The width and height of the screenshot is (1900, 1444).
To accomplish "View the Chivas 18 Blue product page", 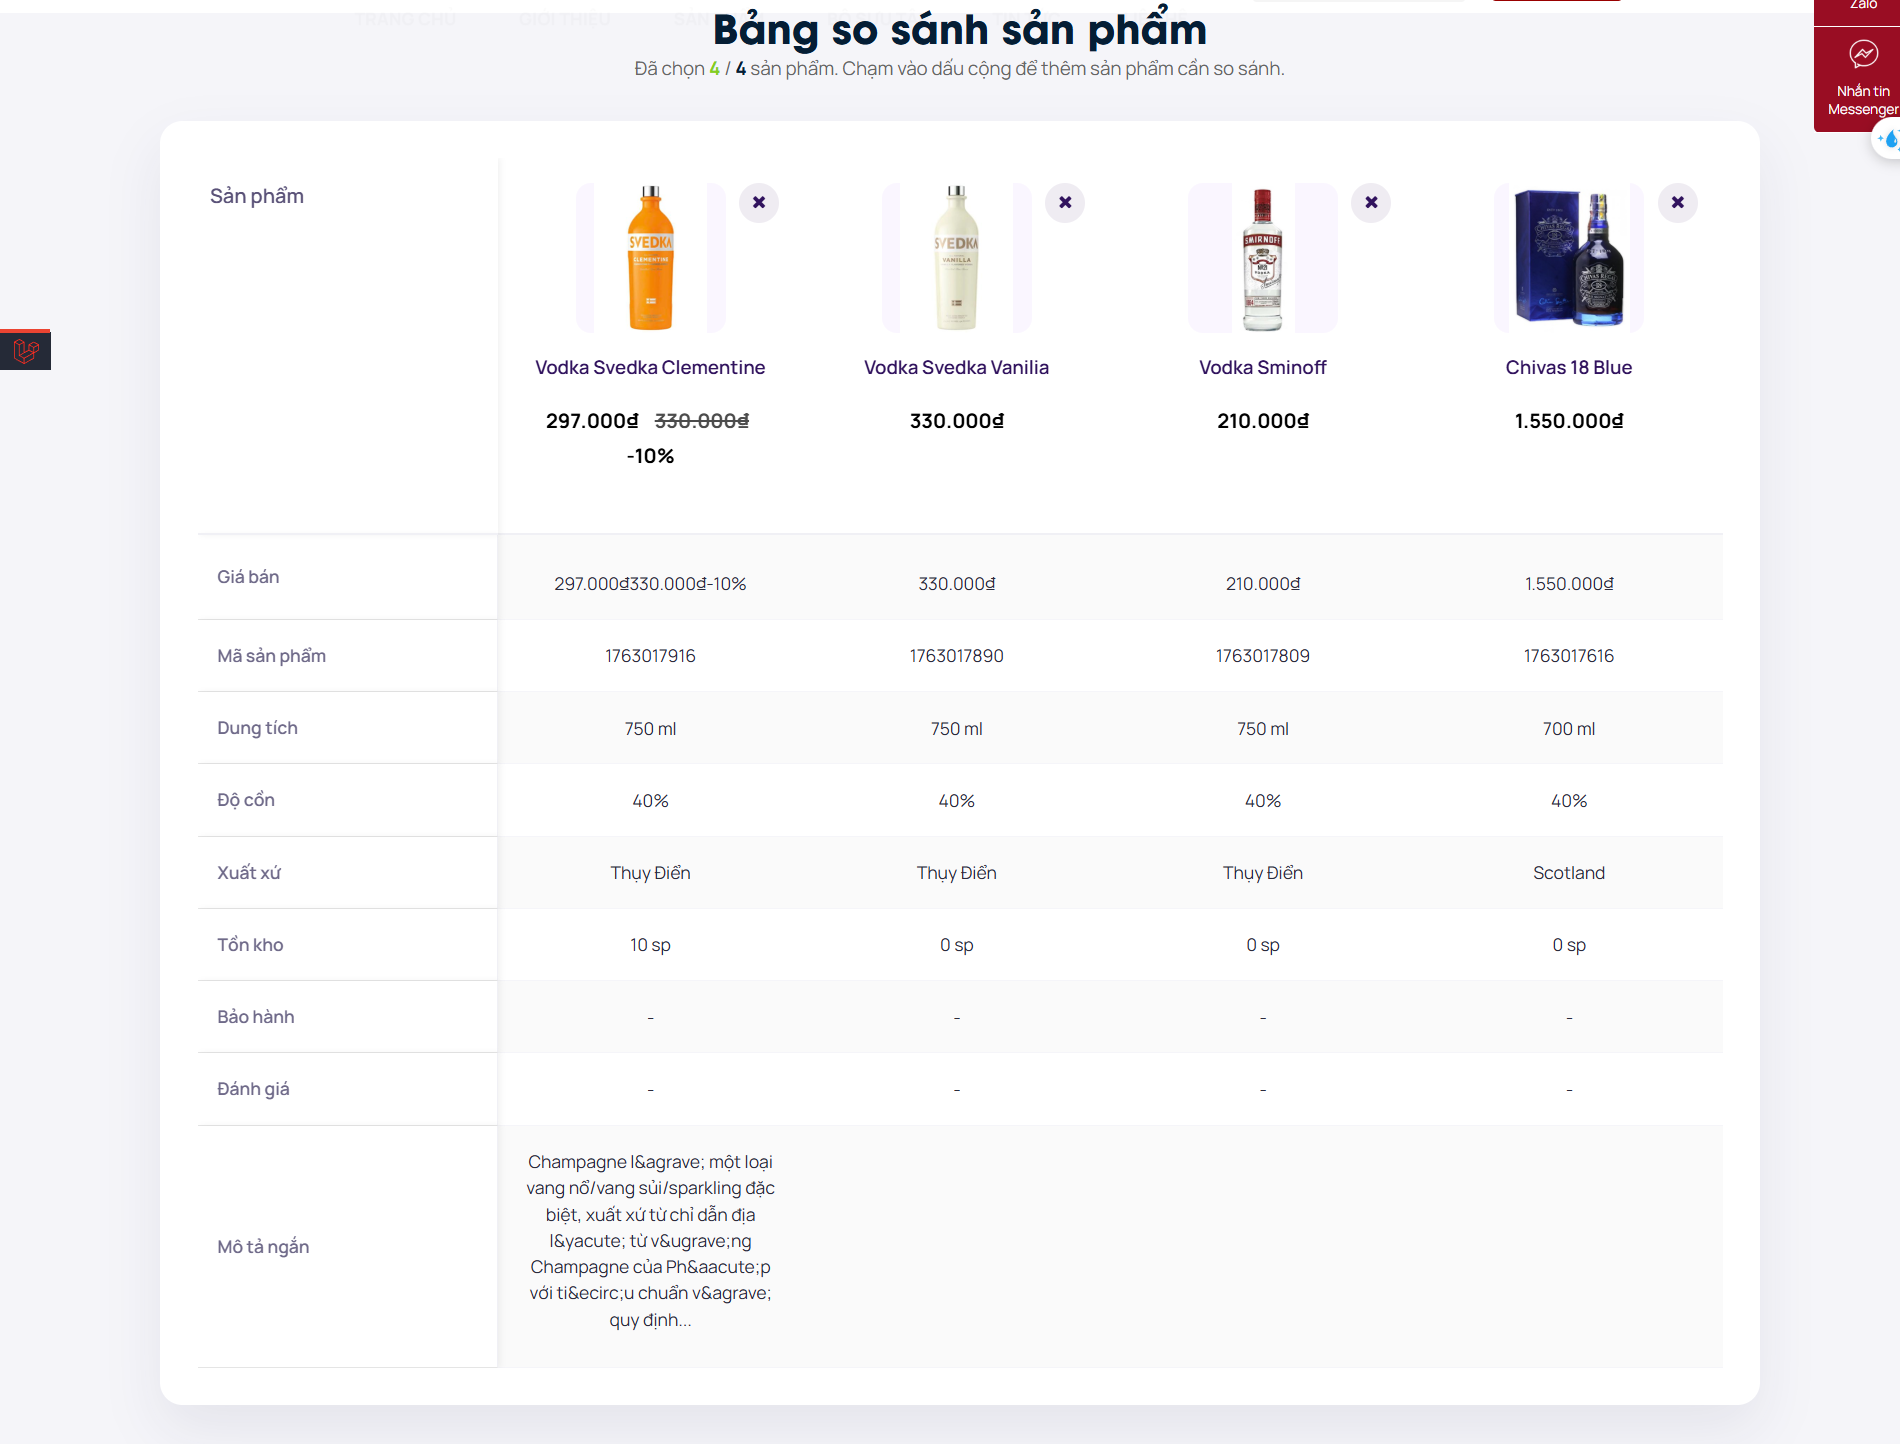I will [x=1568, y=368].
